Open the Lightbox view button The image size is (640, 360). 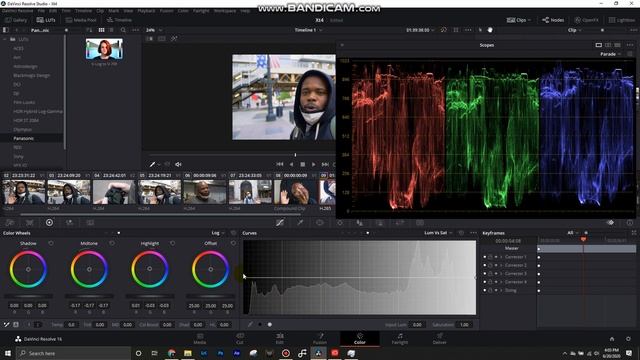point(622,20)
